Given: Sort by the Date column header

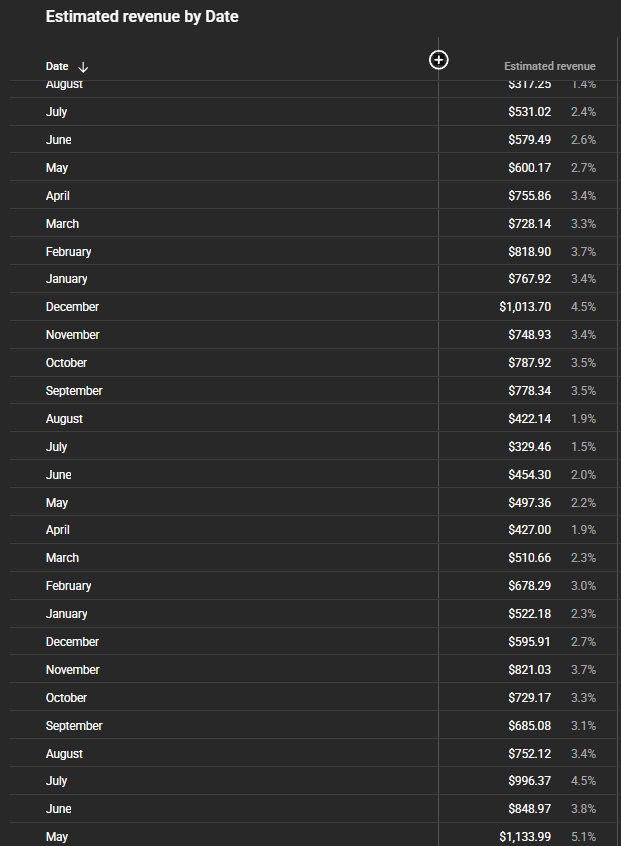Looking at the screenshot, I should (57, 66).
